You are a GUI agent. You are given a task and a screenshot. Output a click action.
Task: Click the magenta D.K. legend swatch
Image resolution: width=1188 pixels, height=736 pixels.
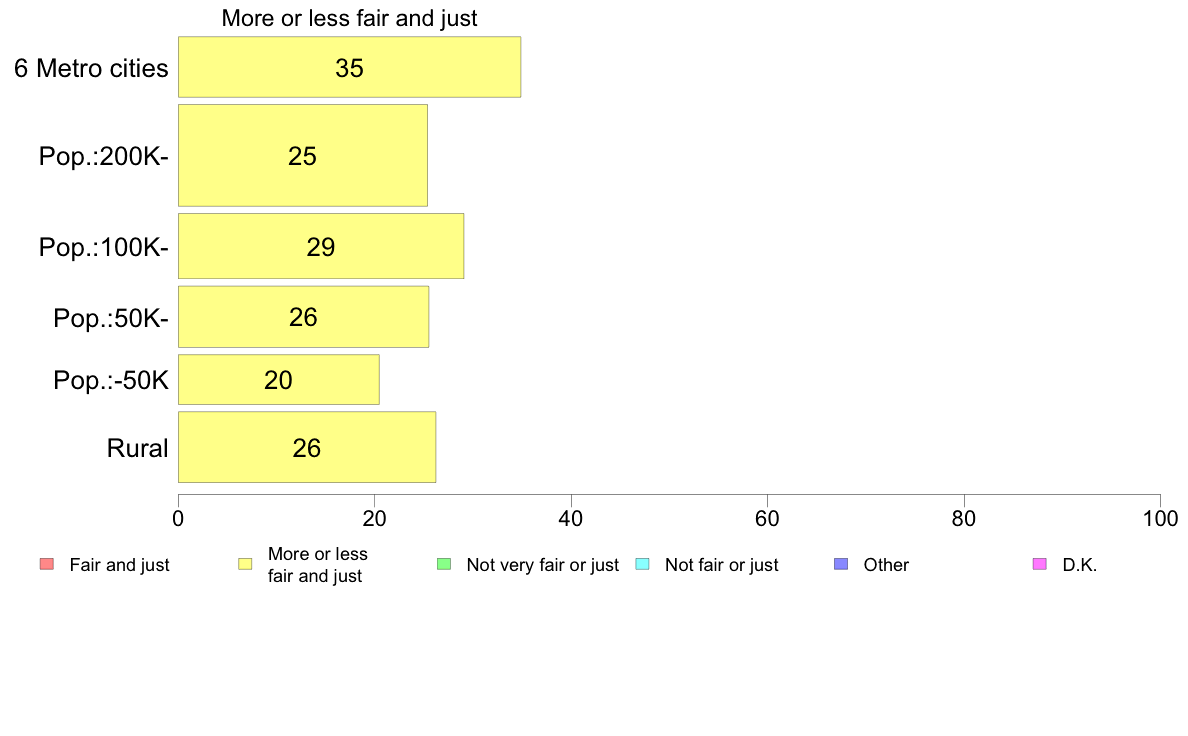point(1040,564)
